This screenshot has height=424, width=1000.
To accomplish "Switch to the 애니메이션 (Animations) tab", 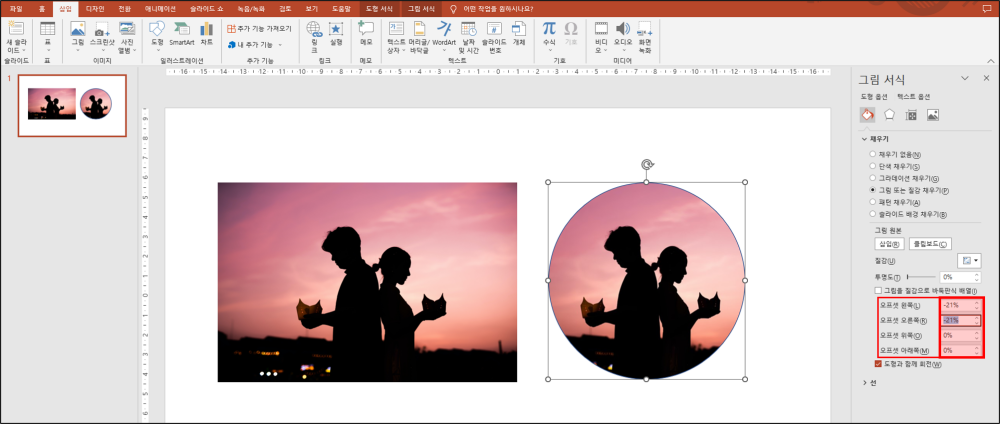I will pos(158,9).
